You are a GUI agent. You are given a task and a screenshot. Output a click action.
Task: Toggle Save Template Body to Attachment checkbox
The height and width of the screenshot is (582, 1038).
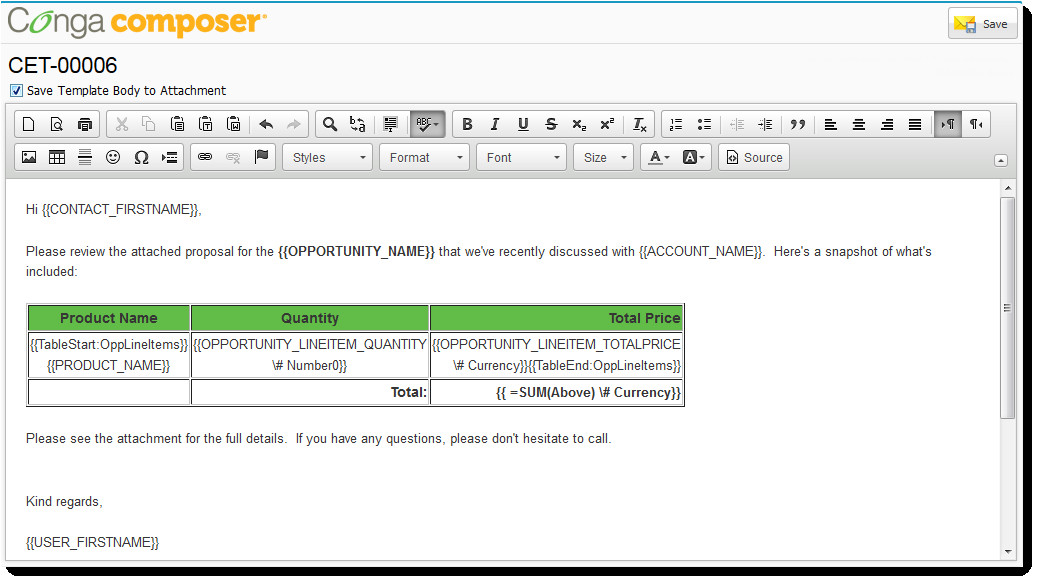16,91
